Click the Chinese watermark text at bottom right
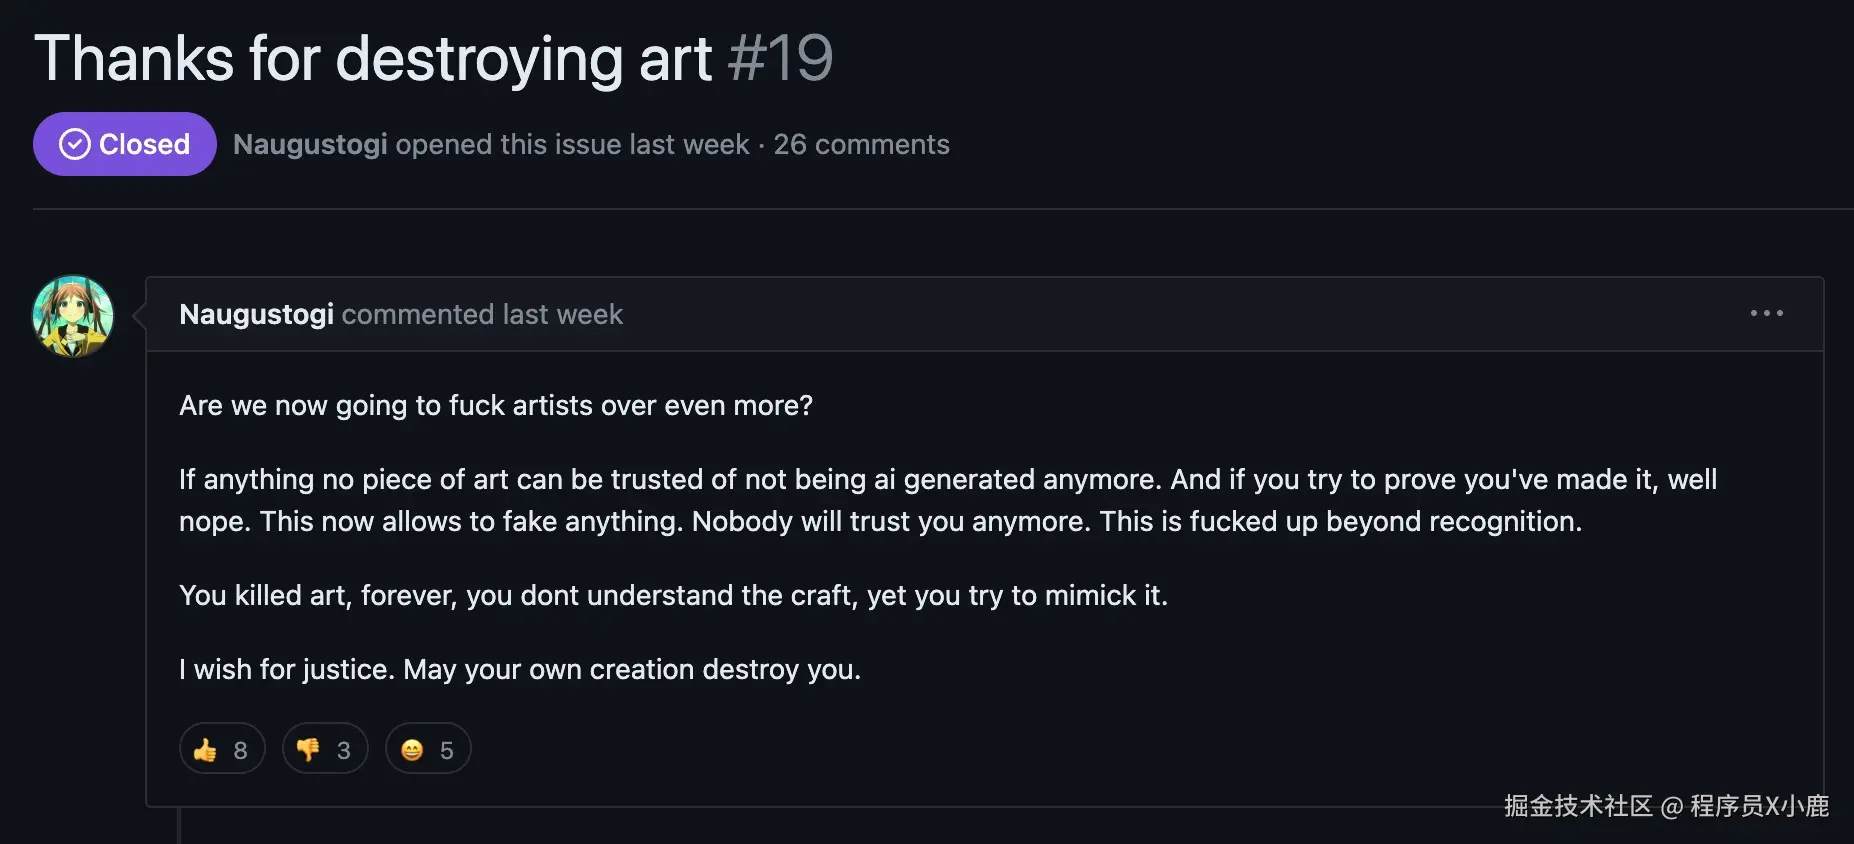The image size is (1854, 844). click(x=1666, y=806)
